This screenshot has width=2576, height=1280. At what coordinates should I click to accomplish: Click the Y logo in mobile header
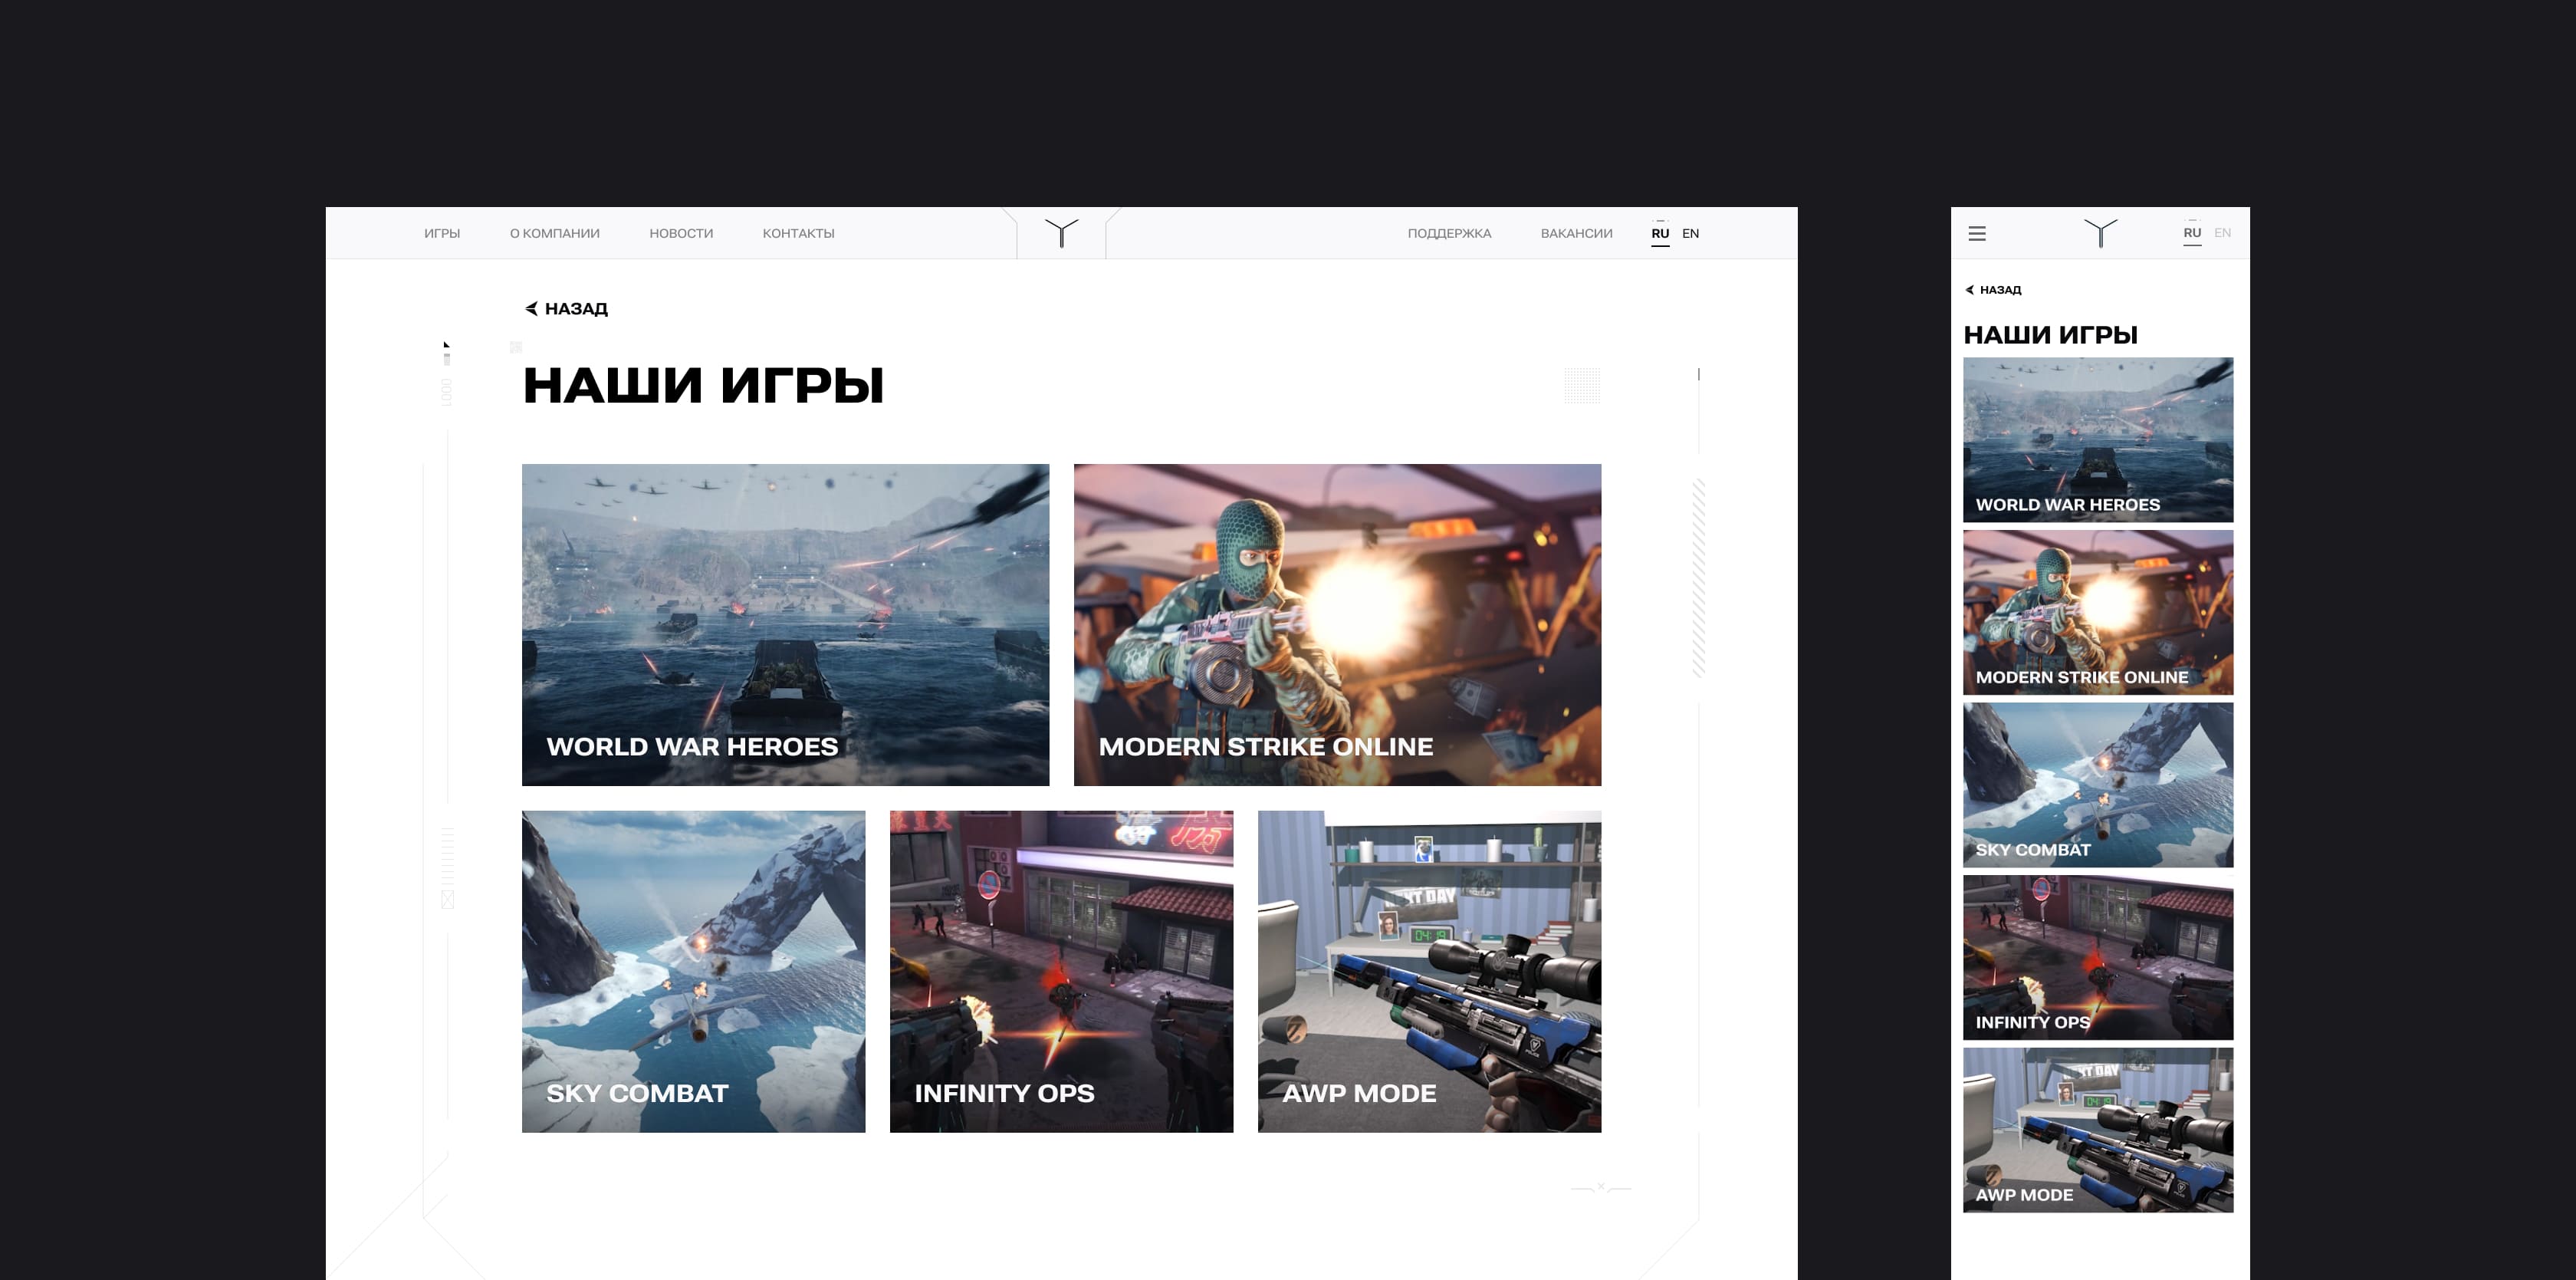(2100, 233)
